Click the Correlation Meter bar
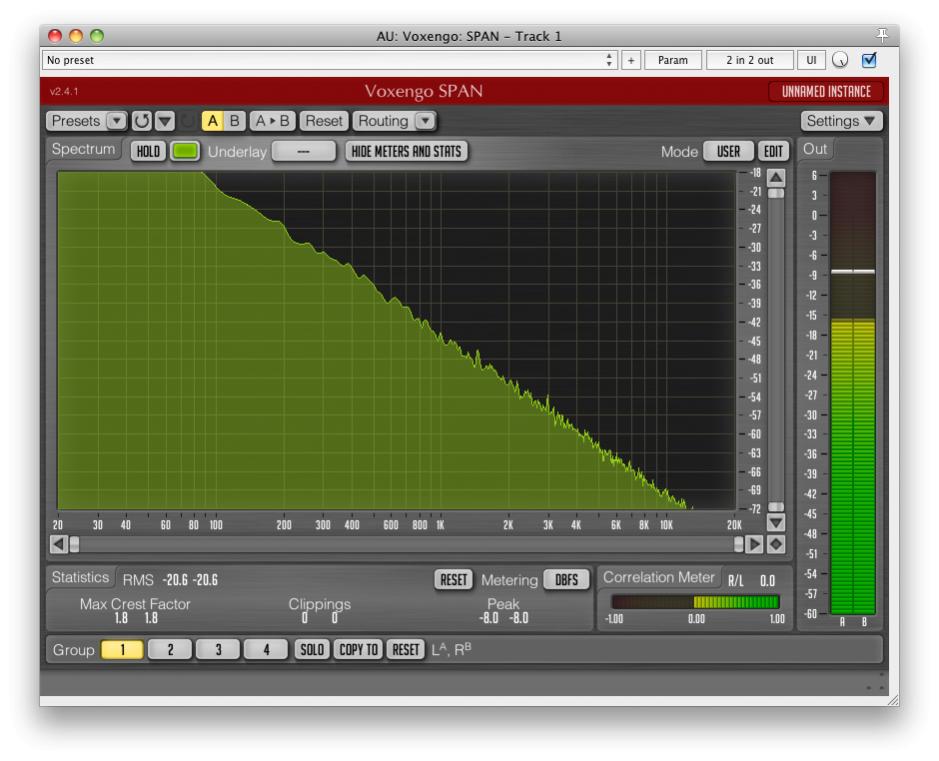The image size is (939, 761). (x=695, y=601)
